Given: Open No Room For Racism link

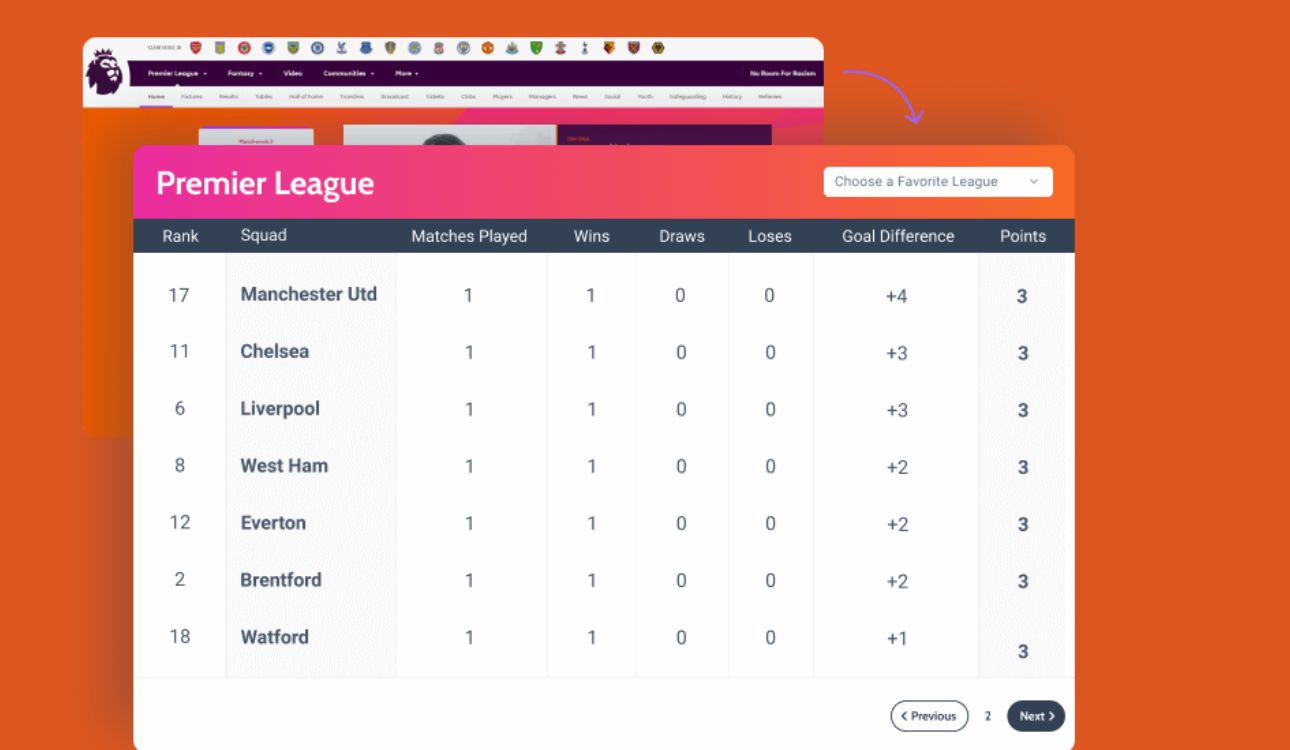Looking at the screenshot, I should pos(783,73).
